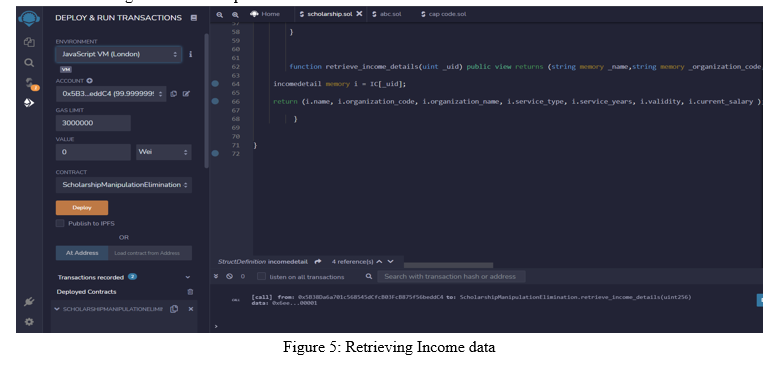
Task: Click the At Address button
Action: click(x=82, y=253)
